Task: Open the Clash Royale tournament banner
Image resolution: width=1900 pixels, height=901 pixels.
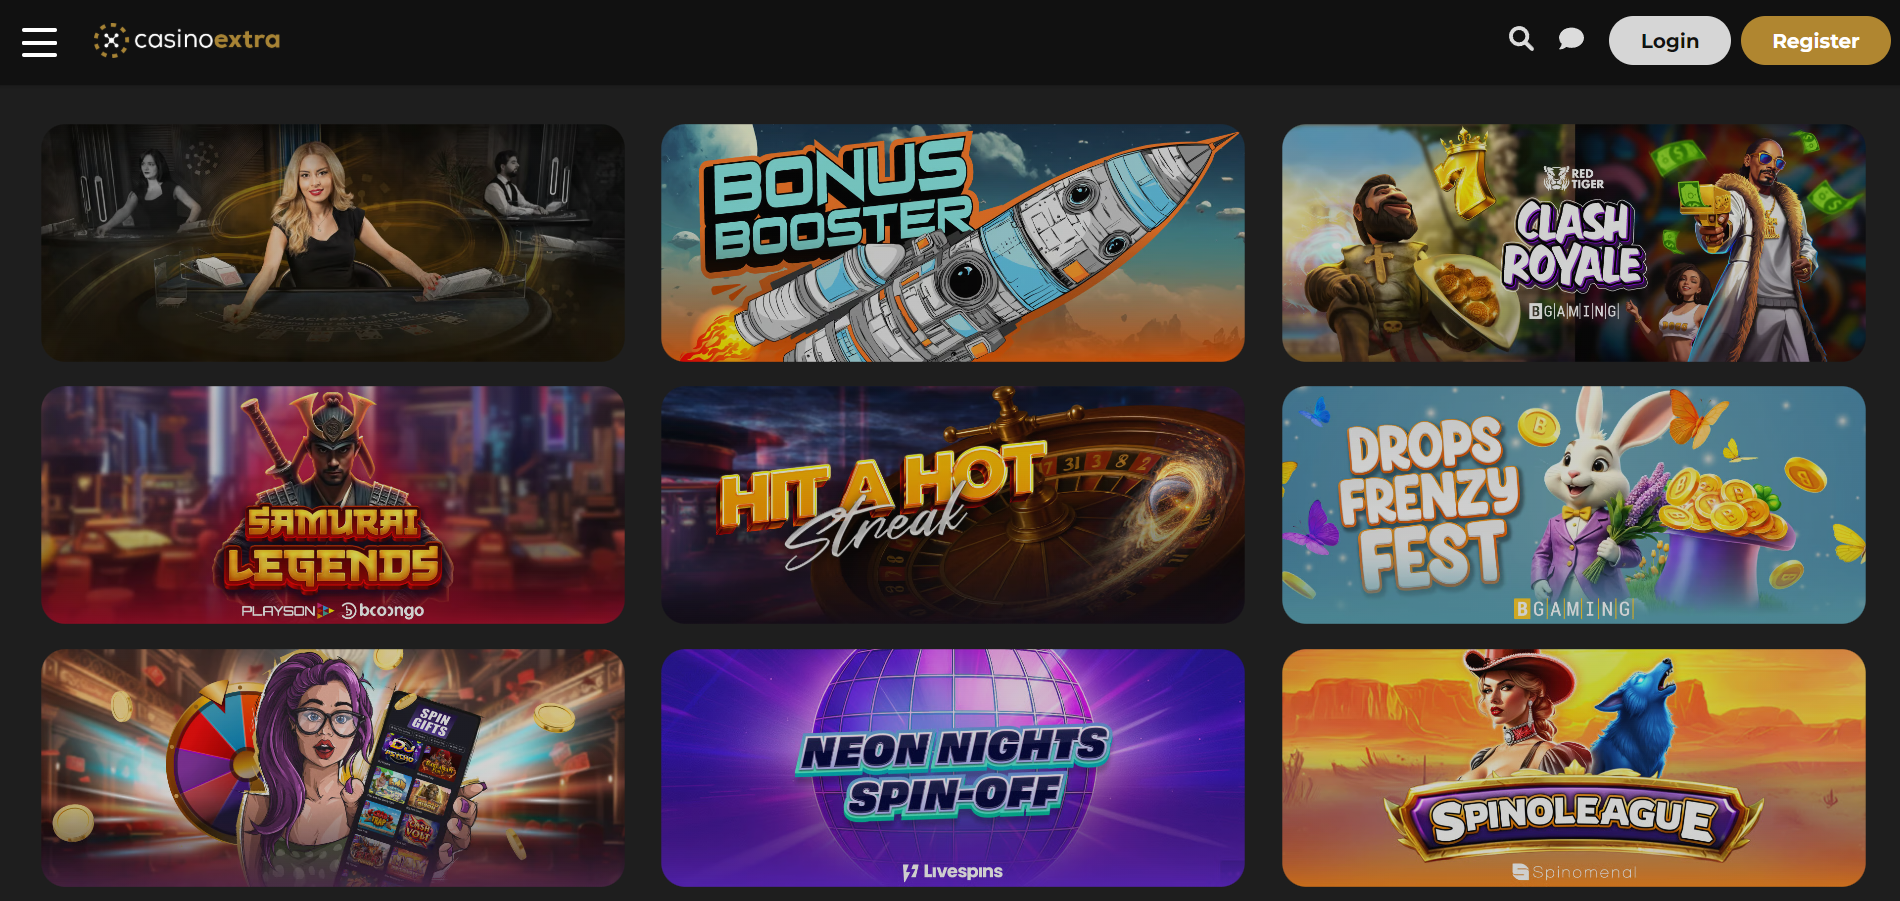Action: click(1574, 243)
